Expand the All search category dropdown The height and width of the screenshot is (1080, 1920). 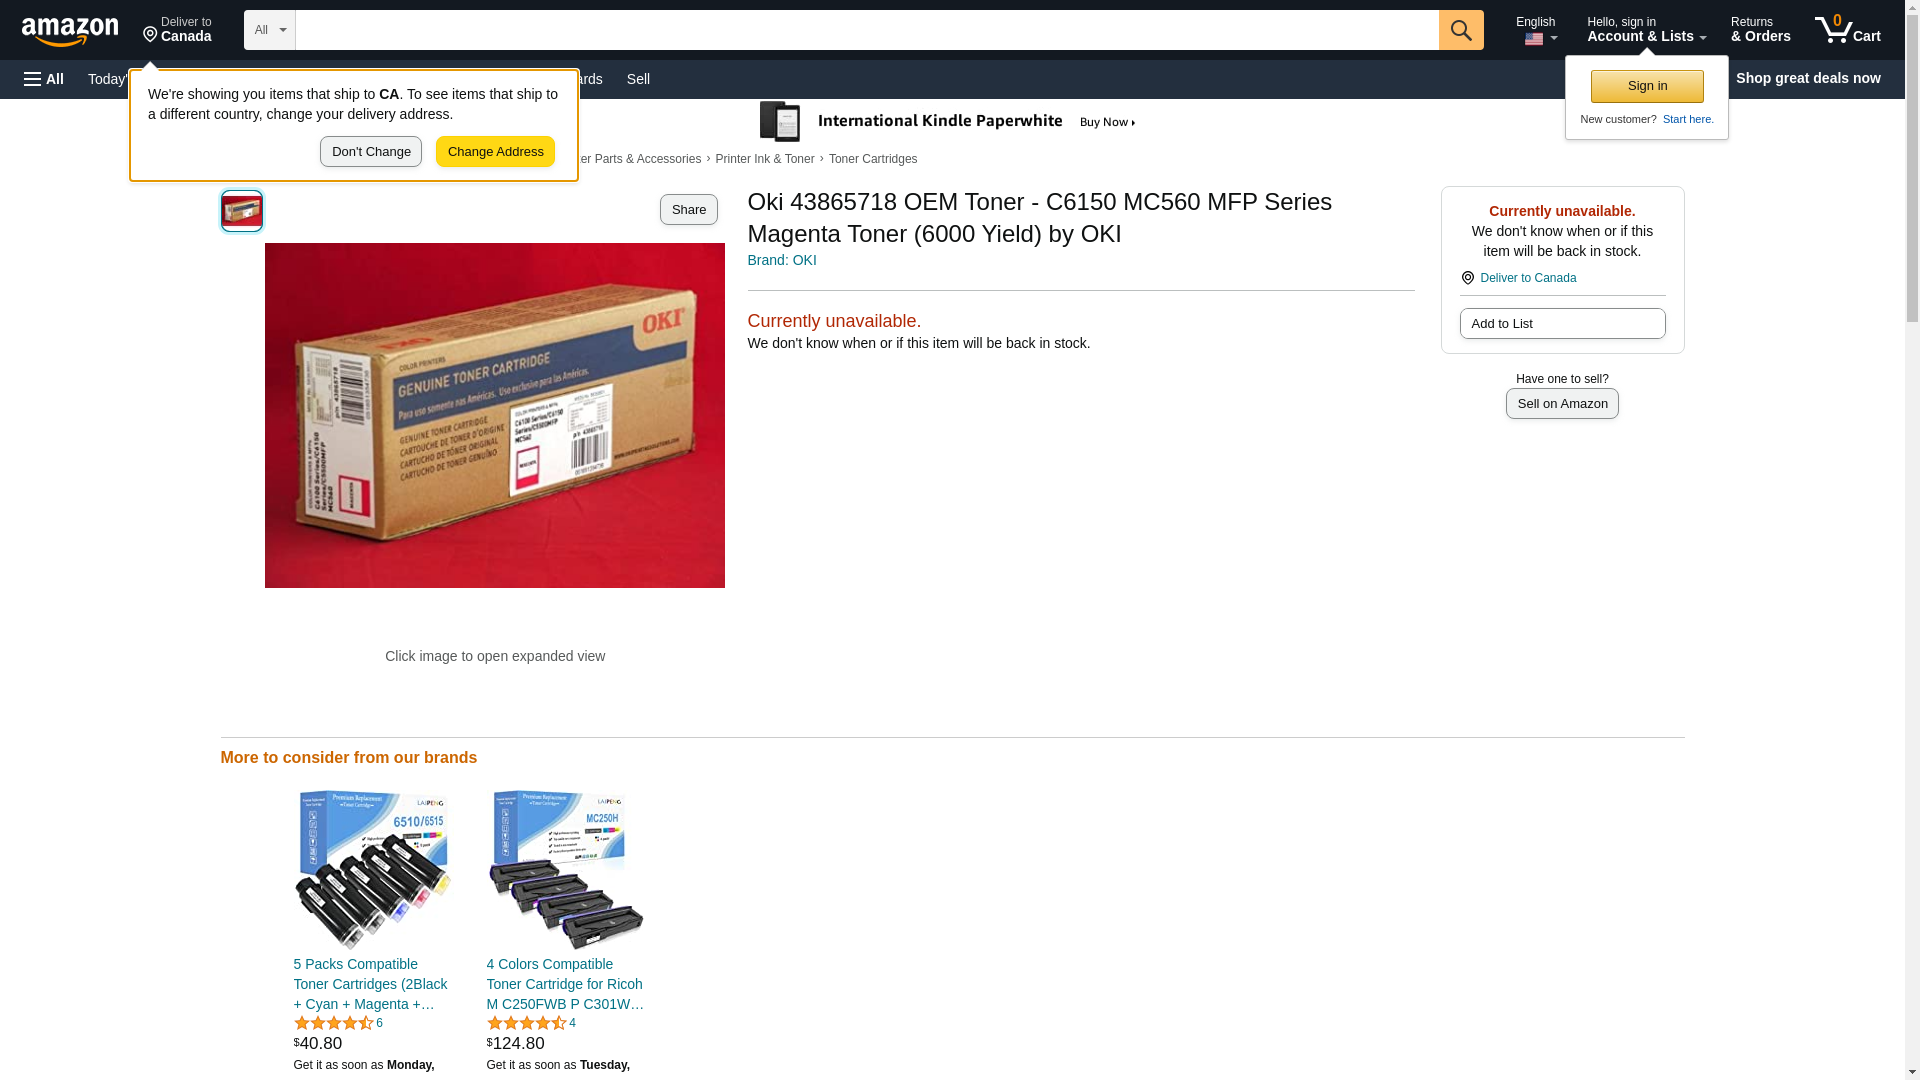[270, 30]
